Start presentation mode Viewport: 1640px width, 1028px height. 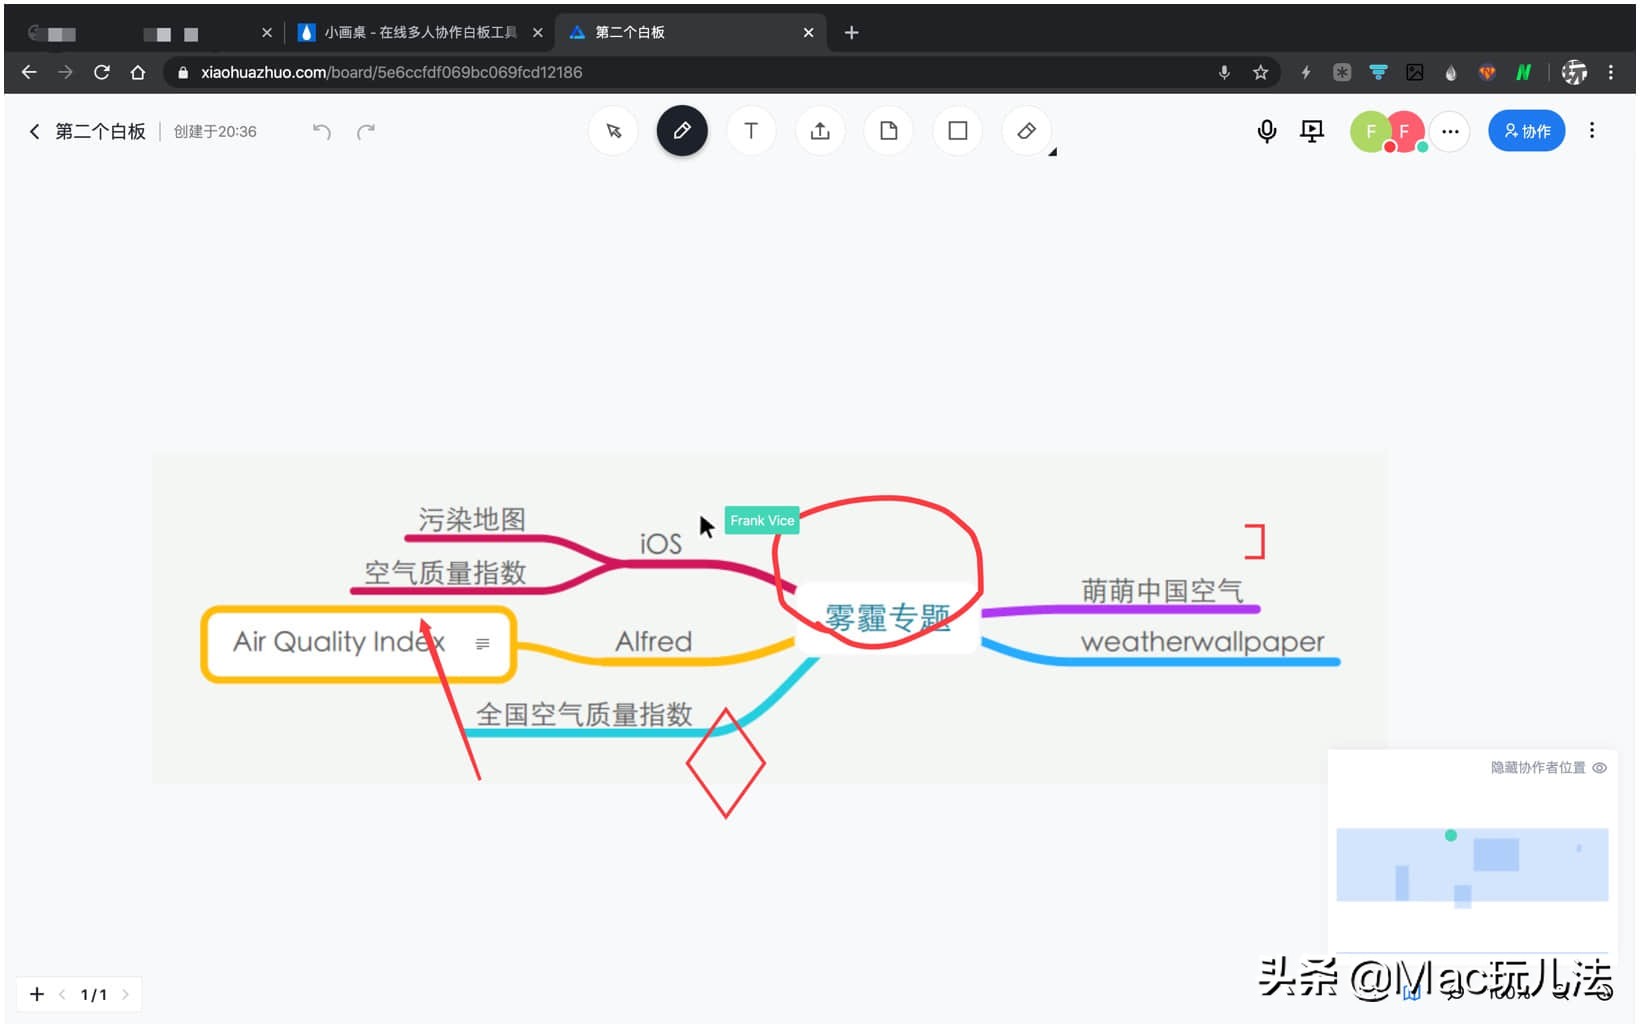tap(1312, 131)
